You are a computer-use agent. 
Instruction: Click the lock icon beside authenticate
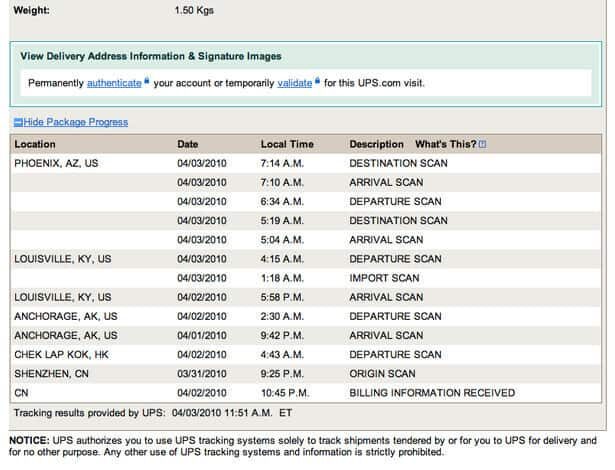(146, 81)
